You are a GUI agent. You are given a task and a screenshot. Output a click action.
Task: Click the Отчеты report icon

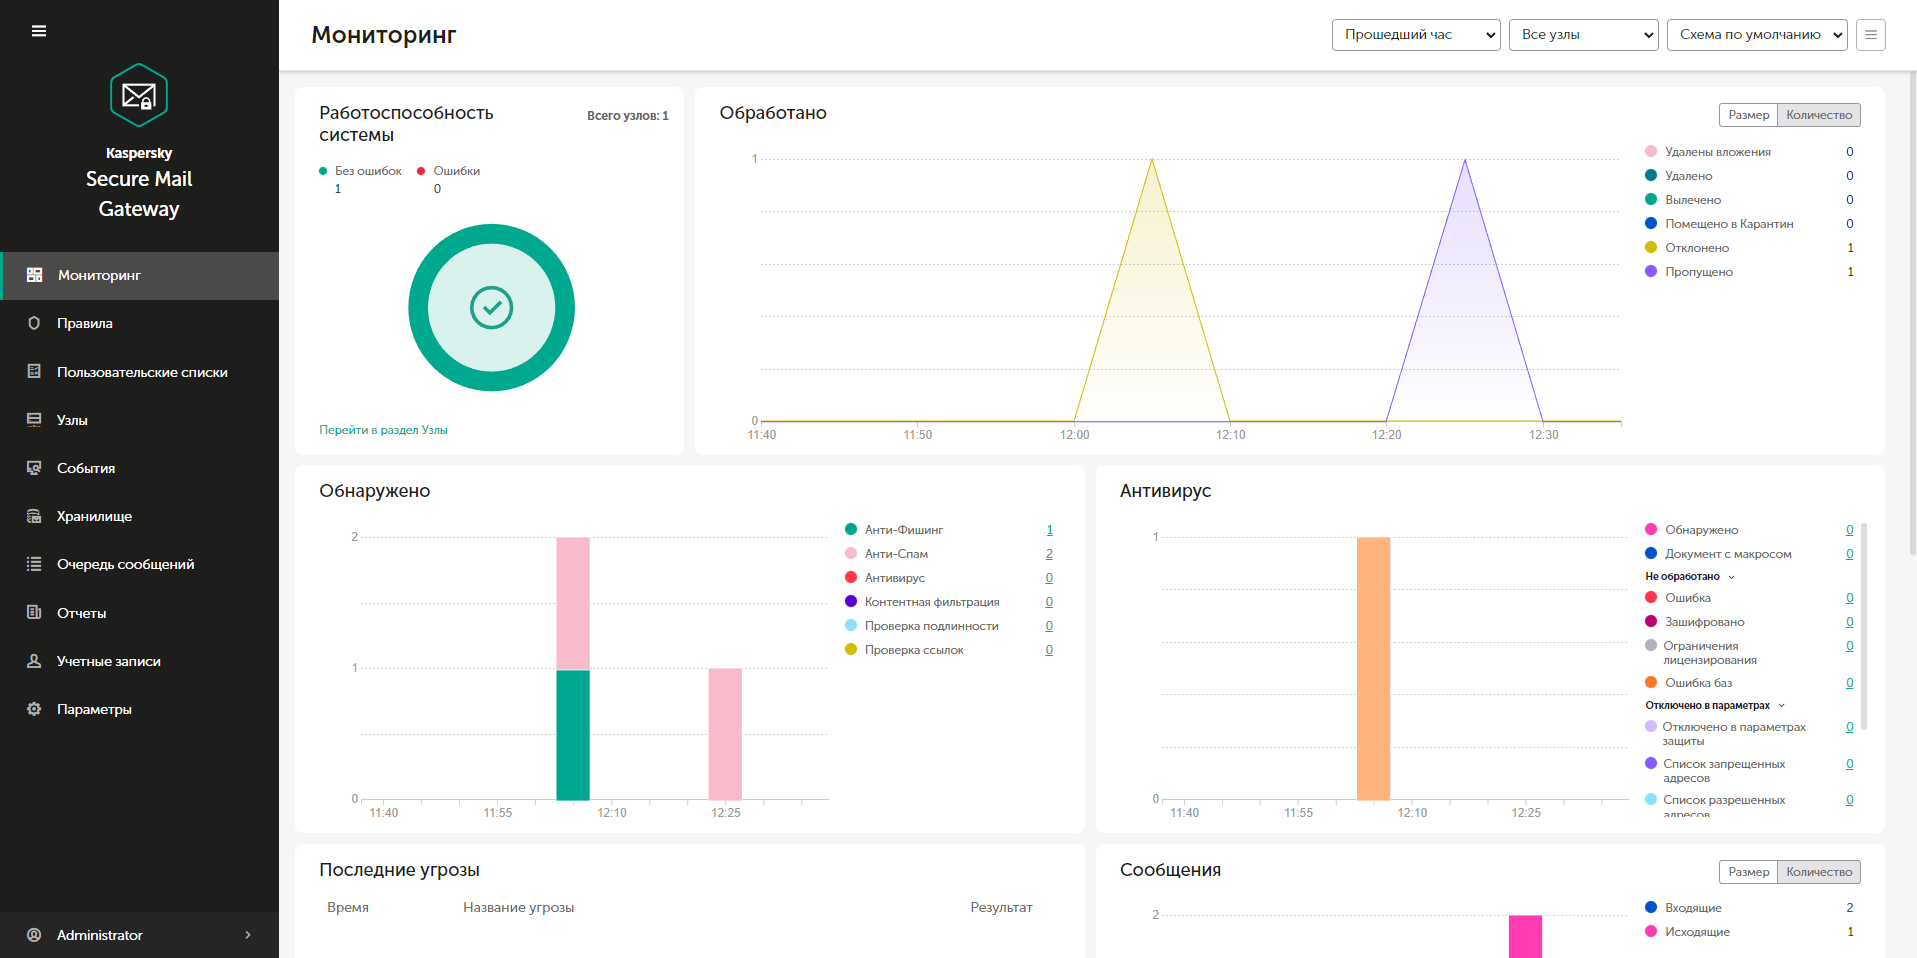tap(34, 613)
